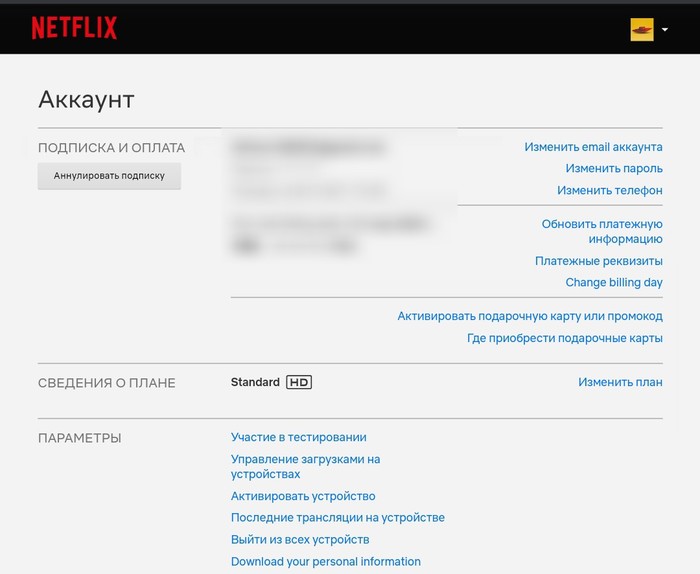Open the Платежные реквизиты link
Image resolution: width=700 pixels, height=574 pixels.
[x=599, y=261]
